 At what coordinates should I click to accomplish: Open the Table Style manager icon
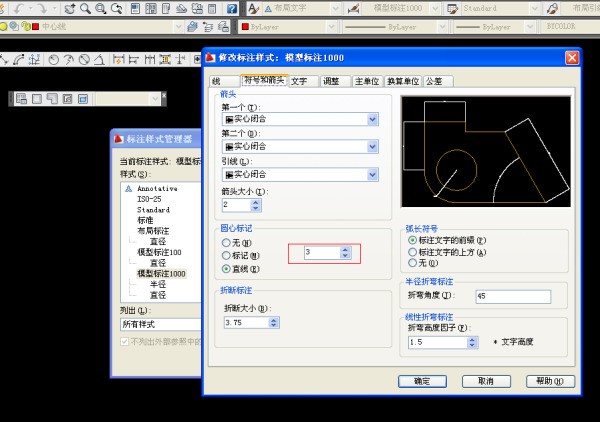tap(453, 8)
